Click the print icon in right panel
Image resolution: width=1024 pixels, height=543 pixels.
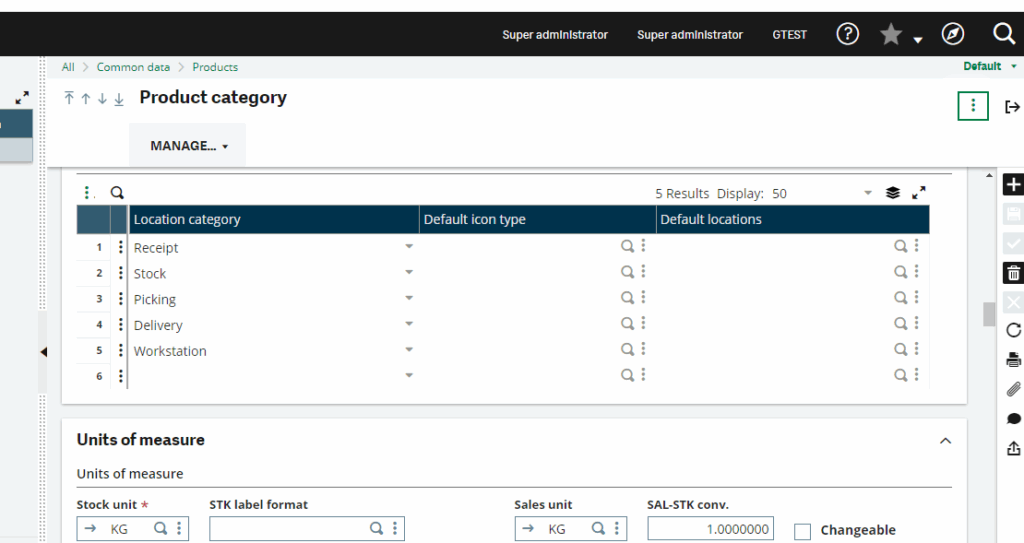(x=1013, y=360)
